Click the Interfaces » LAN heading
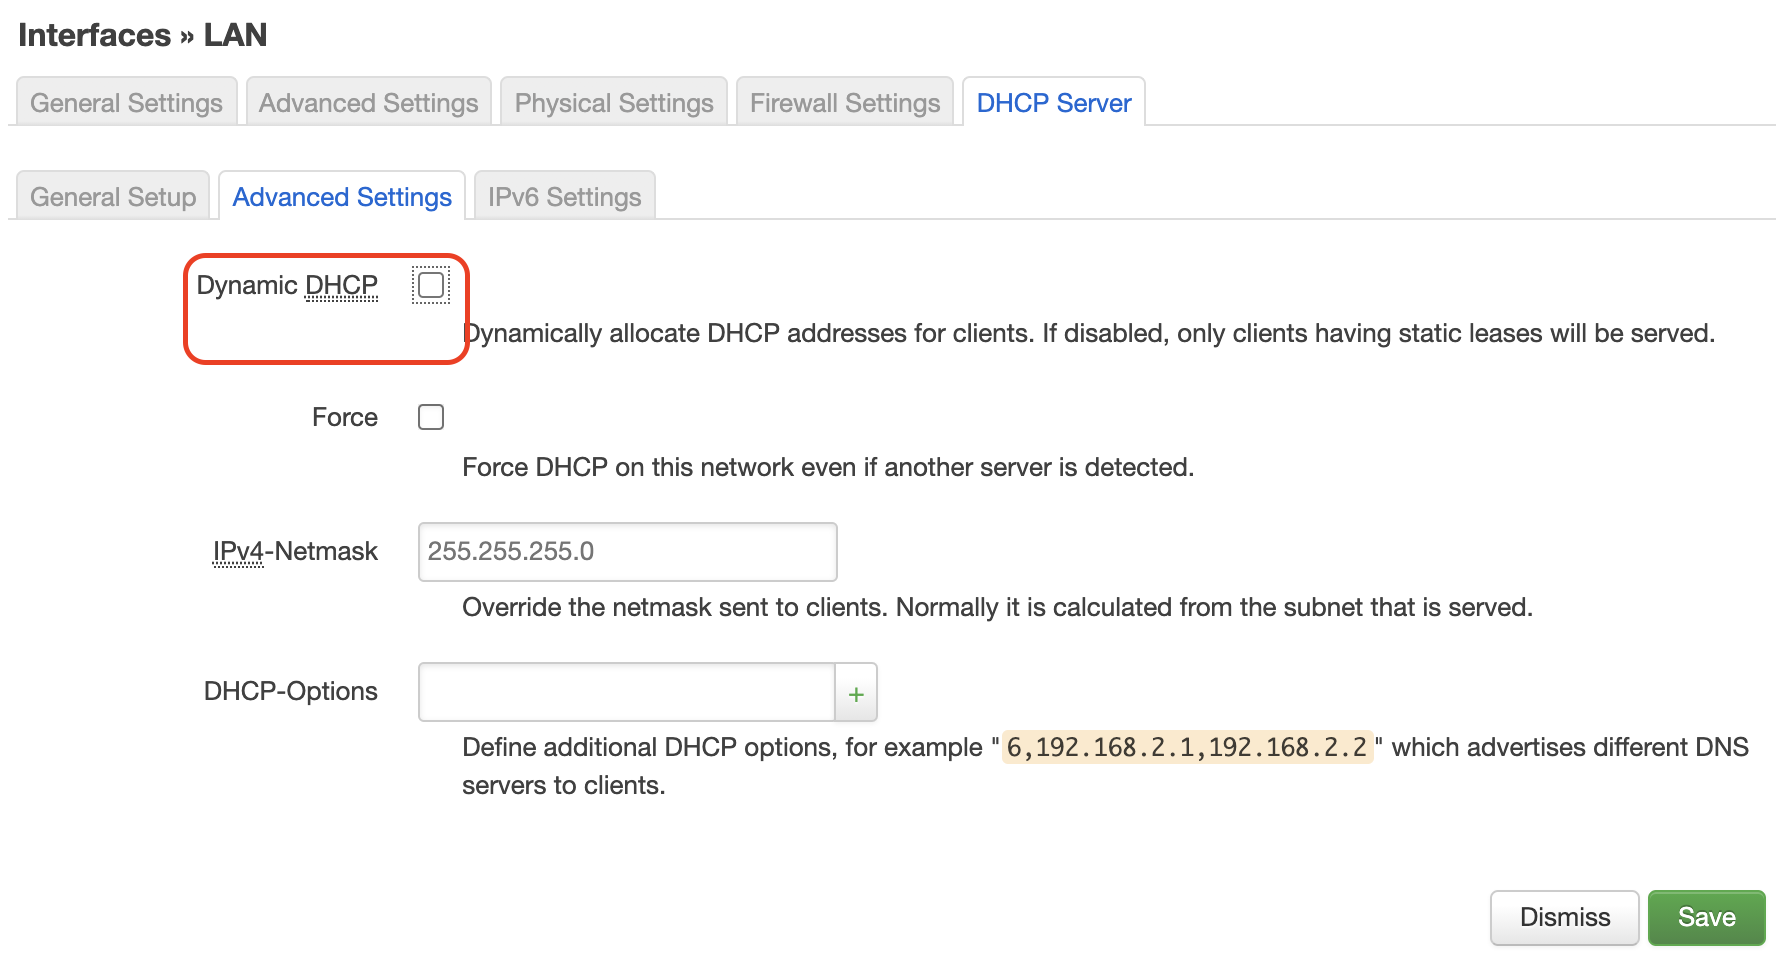This screenshot has height=958, width=1782. pyautogui.click(x=143, y=35)
